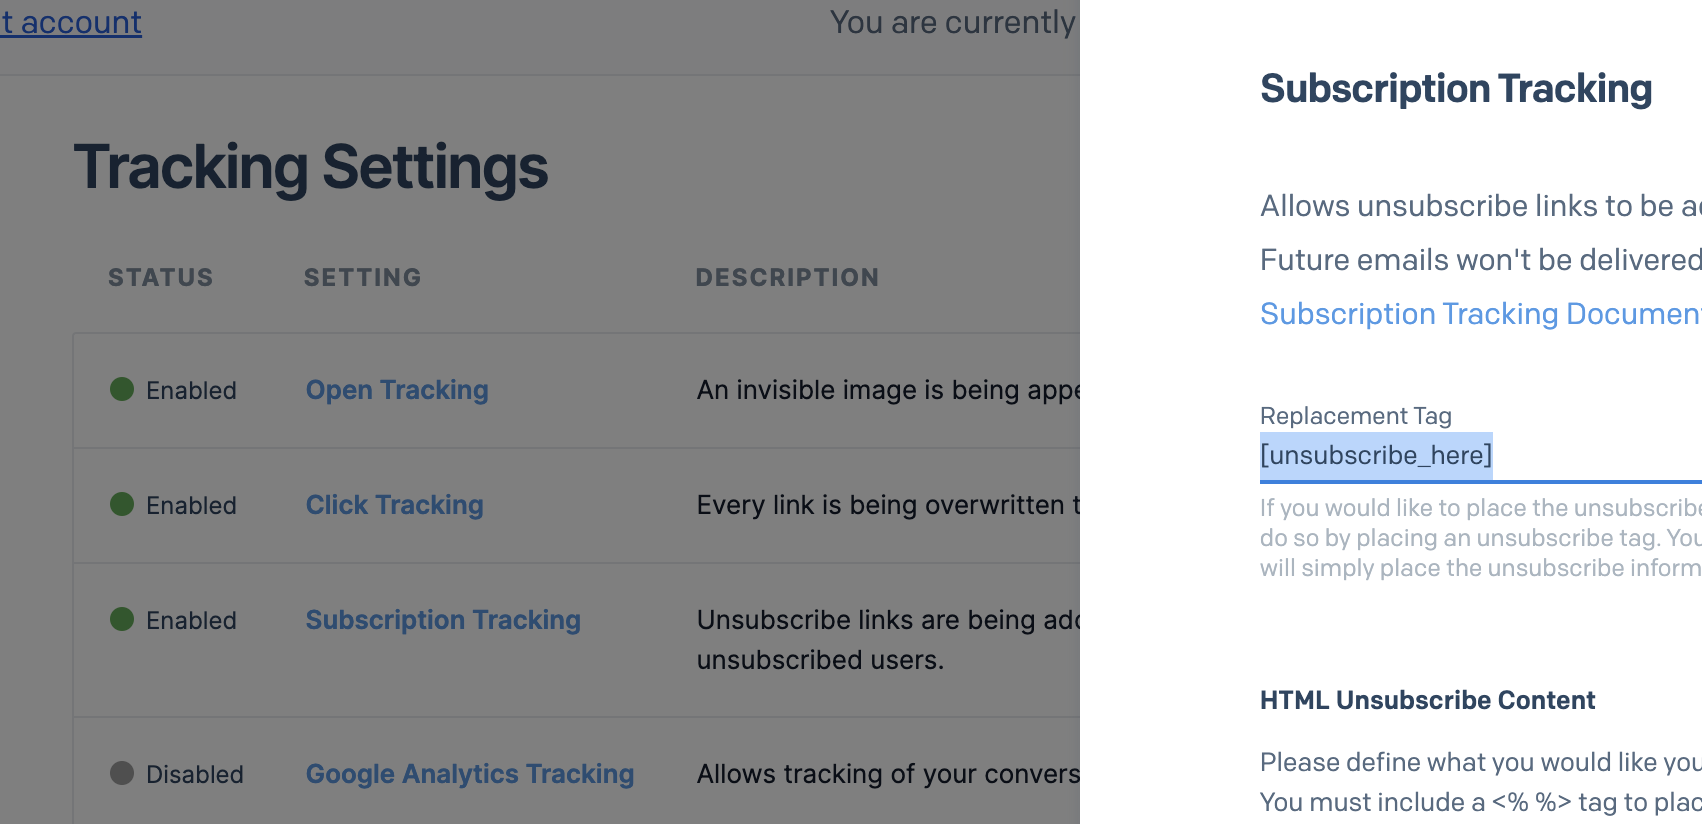Click the Subscription Tracking panel title
The image size is (1702, 824).
1455,89
